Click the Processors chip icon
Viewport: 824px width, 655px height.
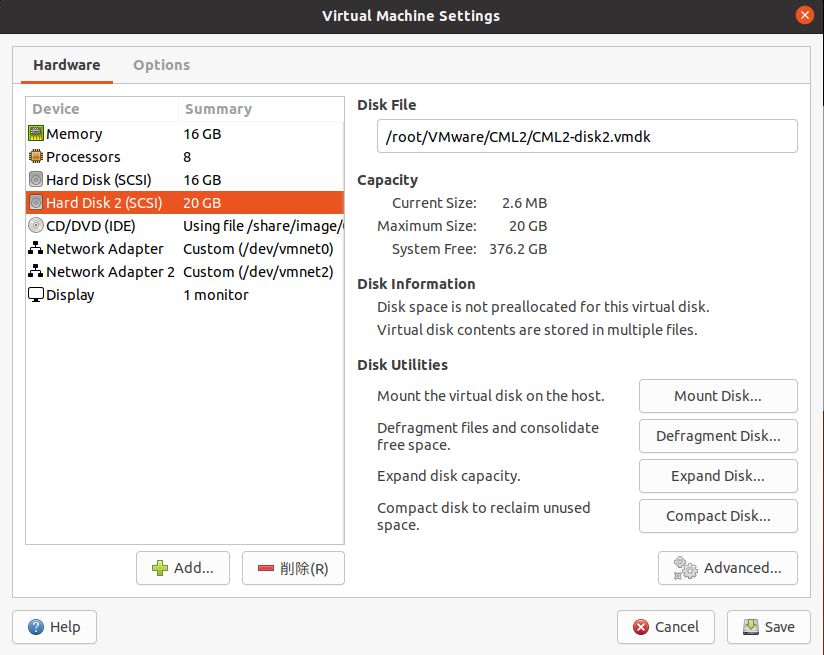35,156
